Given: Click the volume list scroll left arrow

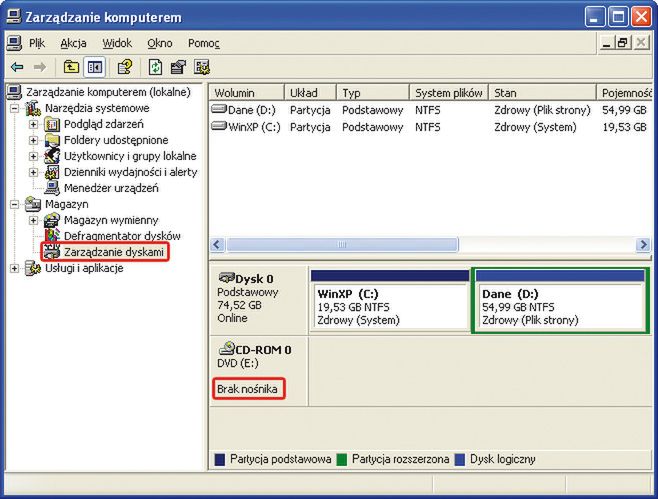Looking at the screenshot, I should (x=217, y=244).
